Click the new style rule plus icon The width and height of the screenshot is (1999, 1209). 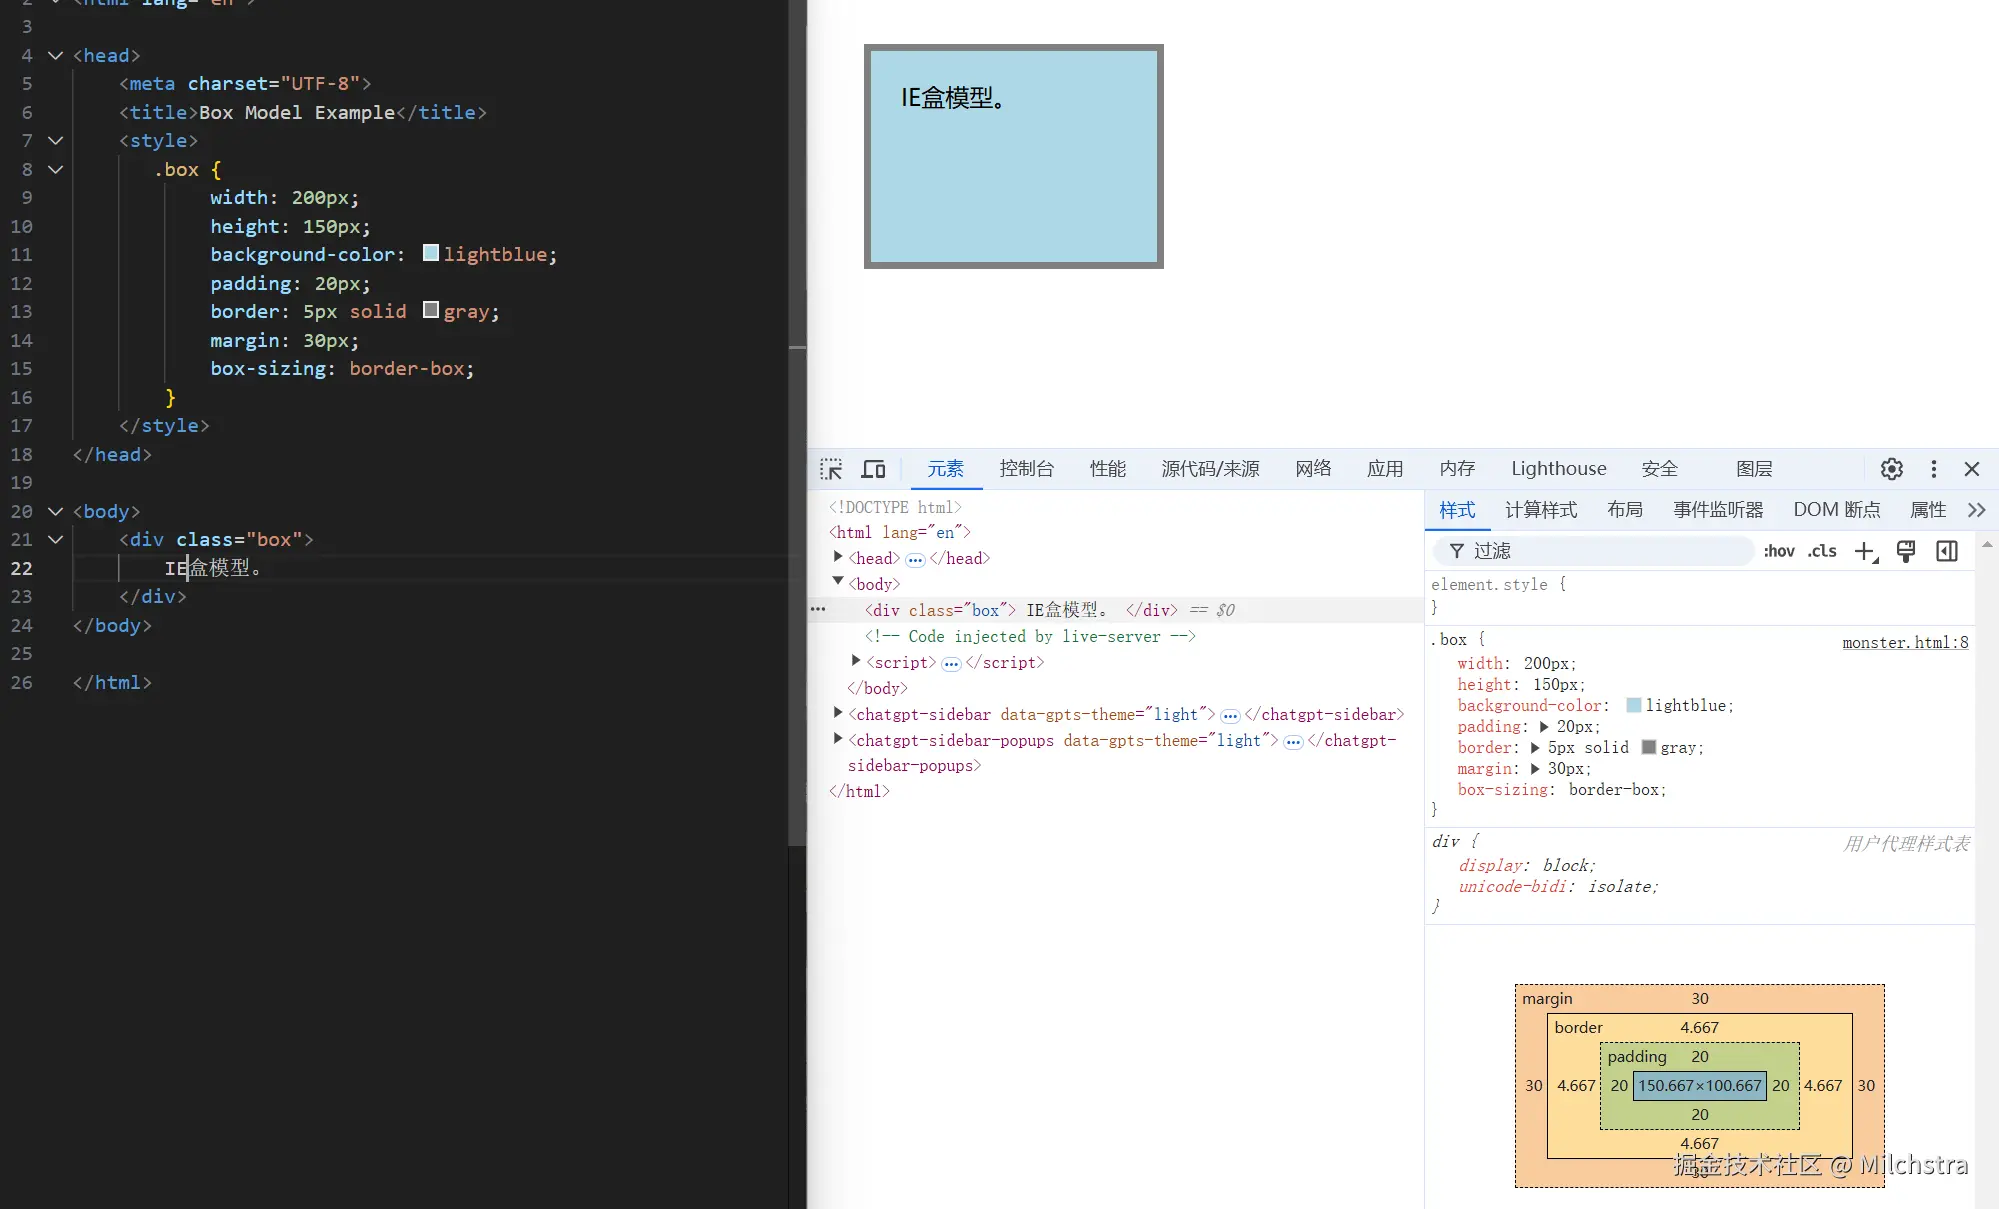pos(1865,551)
